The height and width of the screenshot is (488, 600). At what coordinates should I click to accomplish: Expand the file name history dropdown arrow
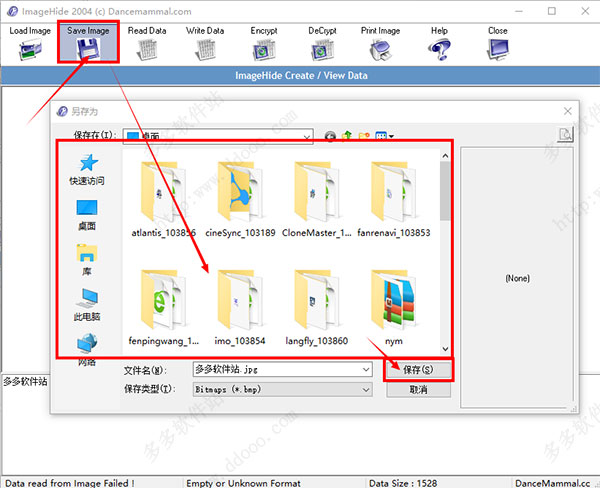[366, 370]
